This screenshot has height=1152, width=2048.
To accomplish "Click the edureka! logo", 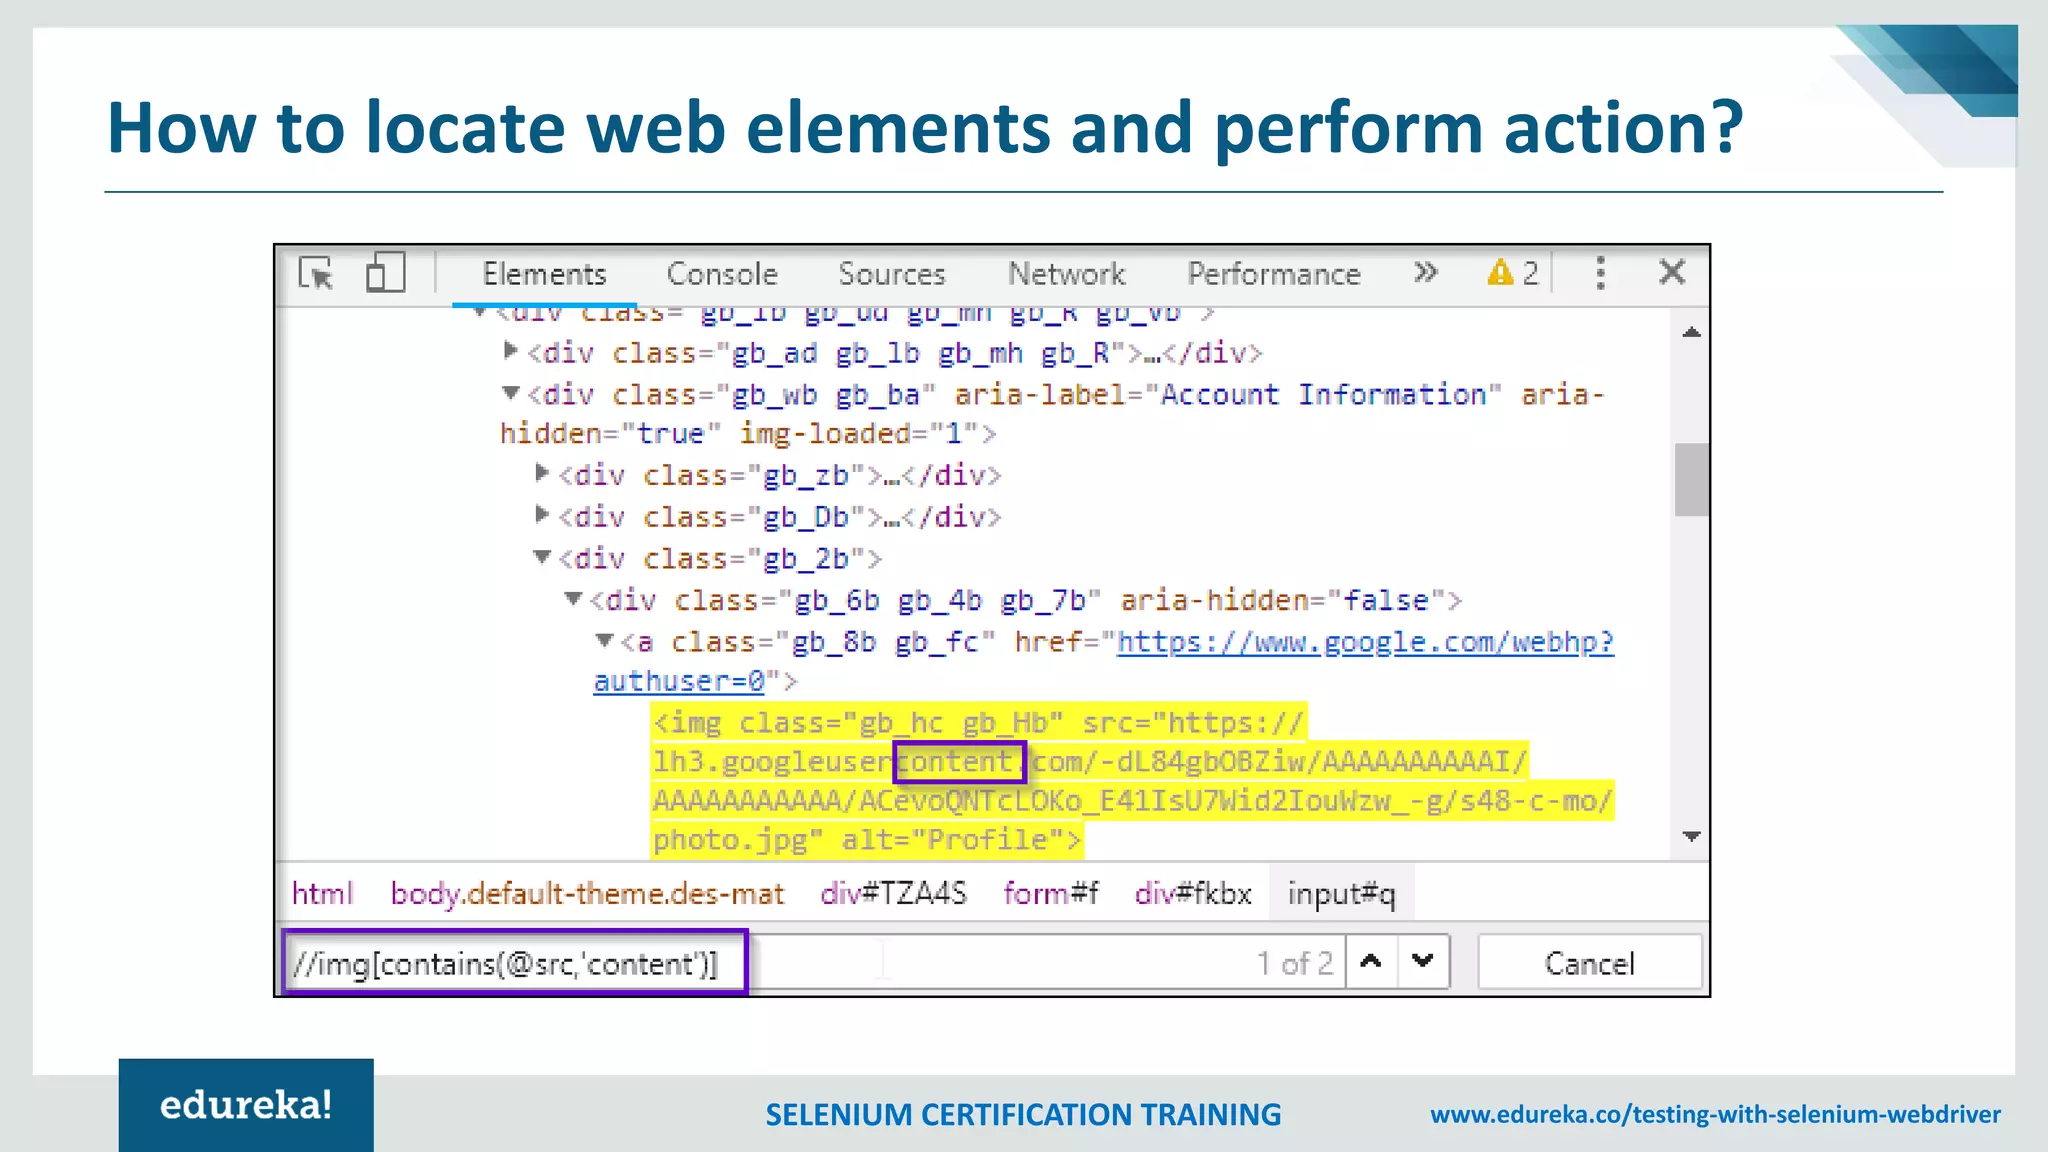I will (x=246, y=1105).
